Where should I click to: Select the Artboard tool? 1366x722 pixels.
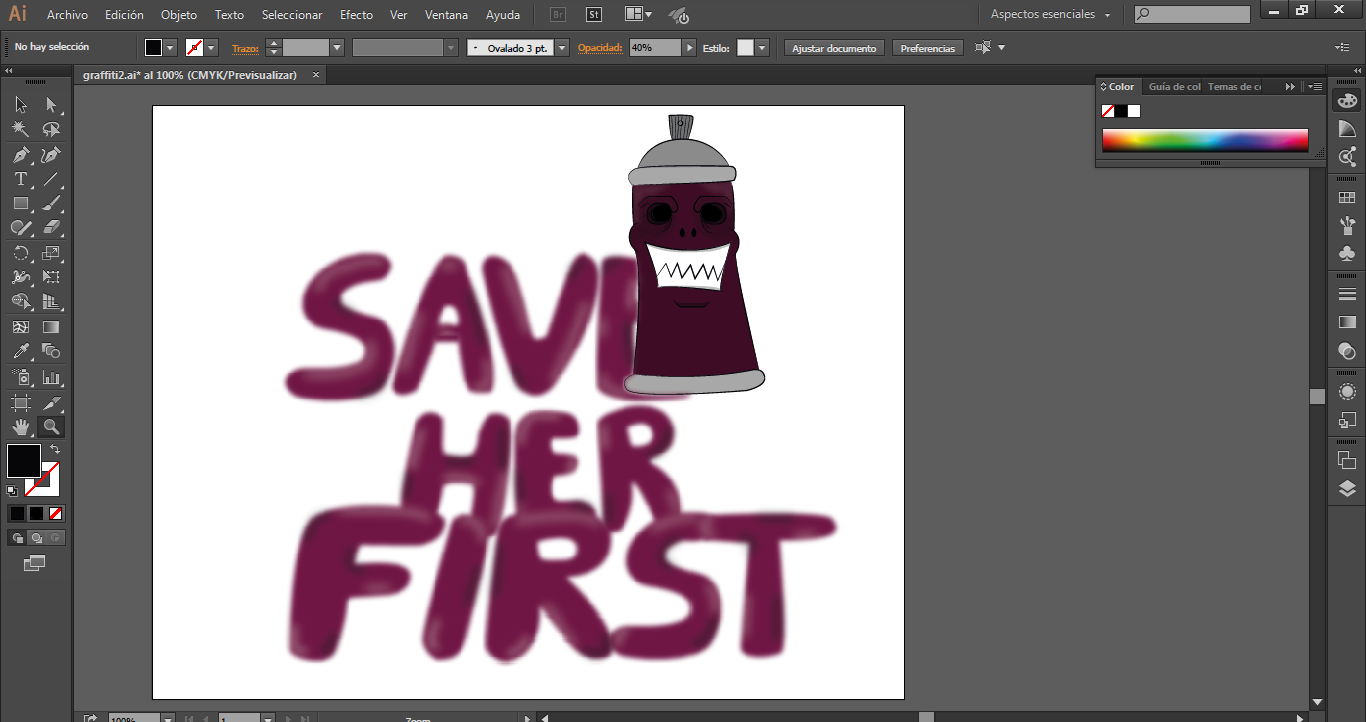pos(21,403)
